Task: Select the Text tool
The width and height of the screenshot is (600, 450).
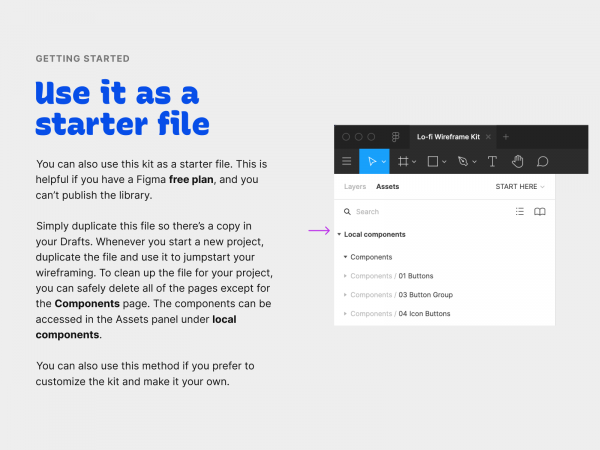Action: [492, 161]
